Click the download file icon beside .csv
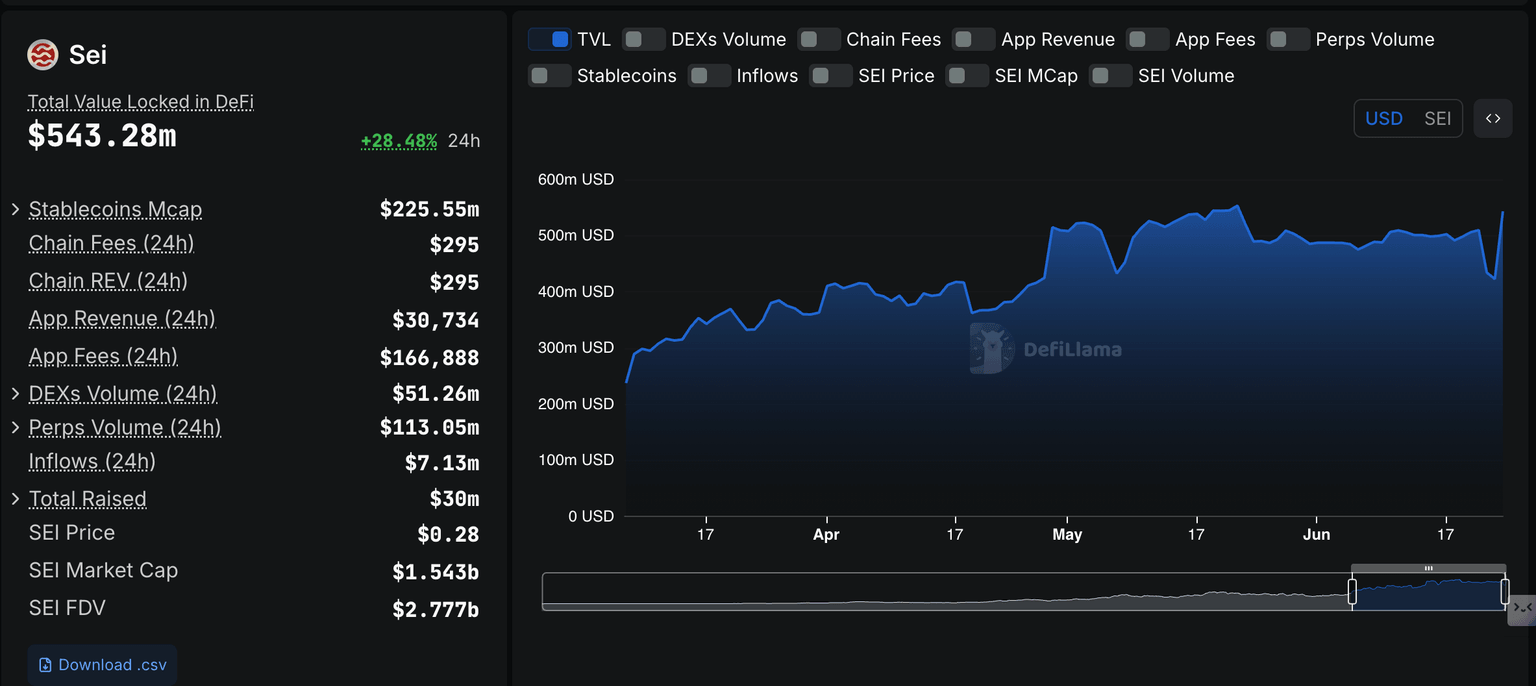Image resolution: width=1536 pixels, height=686 pixels. [45, 665]
